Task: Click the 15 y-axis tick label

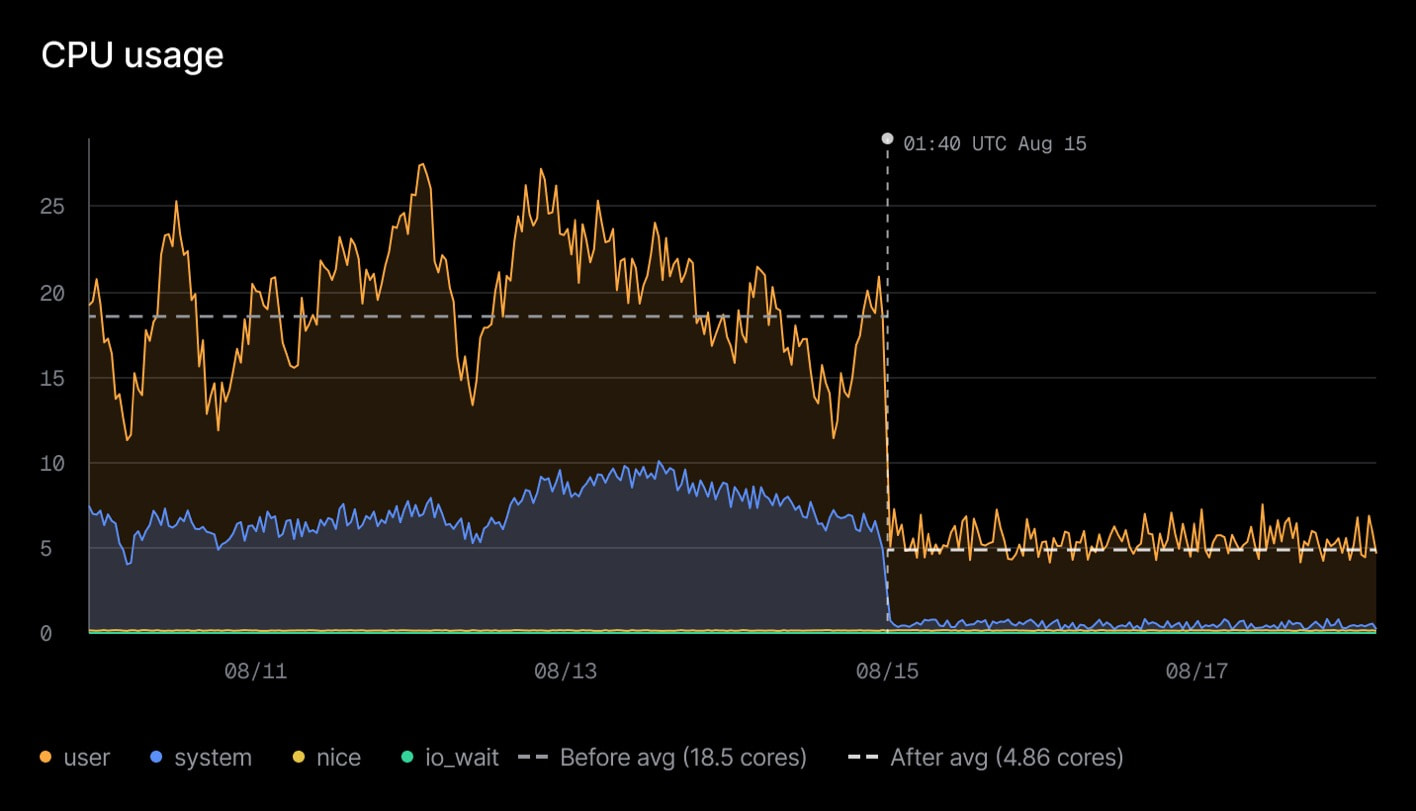Action: click(x=52, y=378)
